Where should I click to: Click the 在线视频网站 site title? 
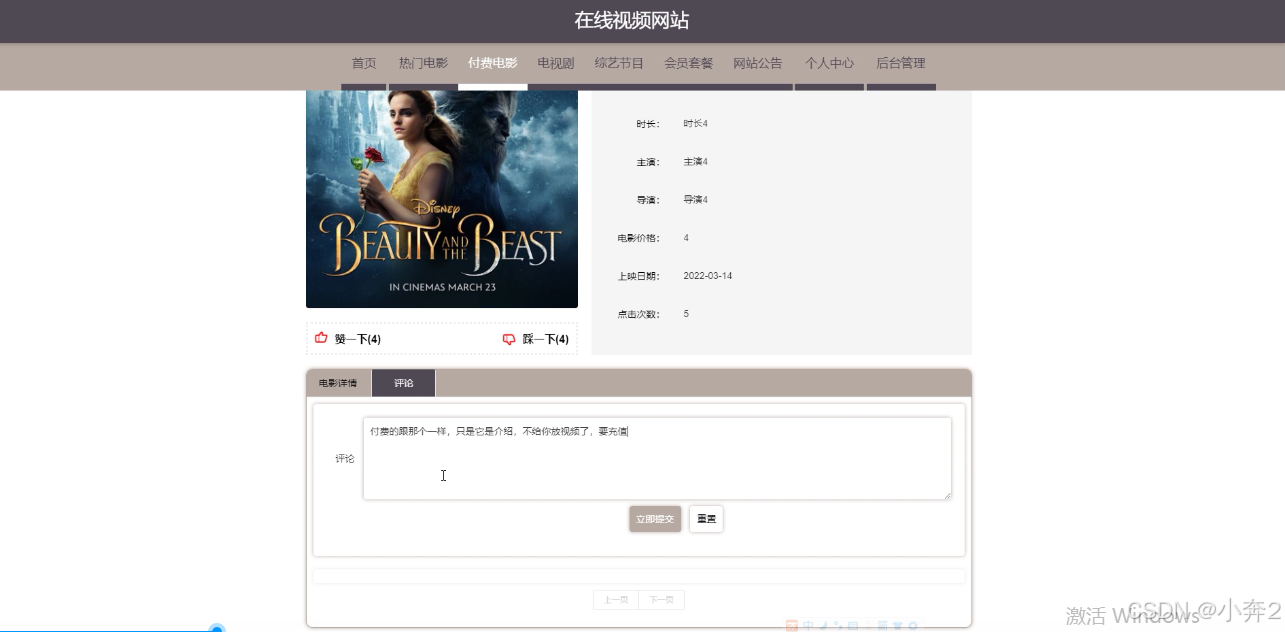coord(632,21)
